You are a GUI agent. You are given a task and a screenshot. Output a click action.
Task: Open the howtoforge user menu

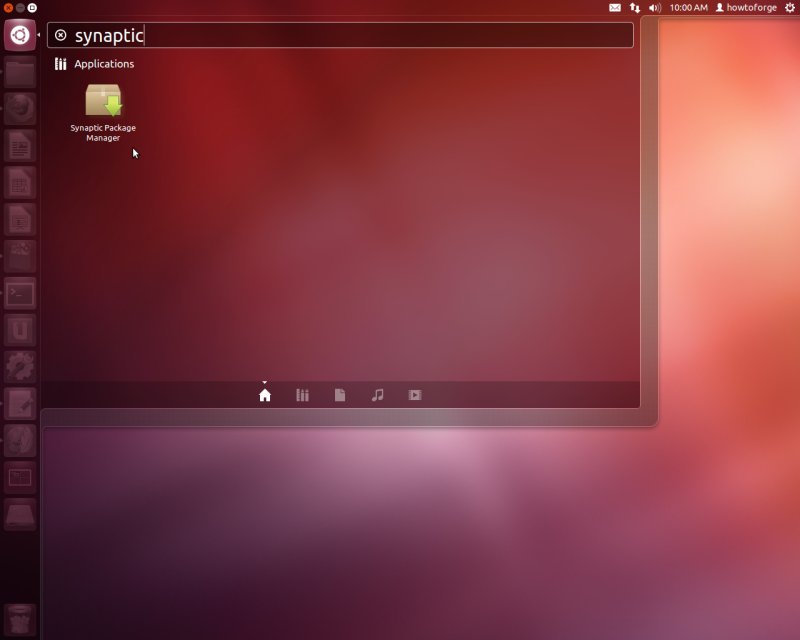pos(746,8)
